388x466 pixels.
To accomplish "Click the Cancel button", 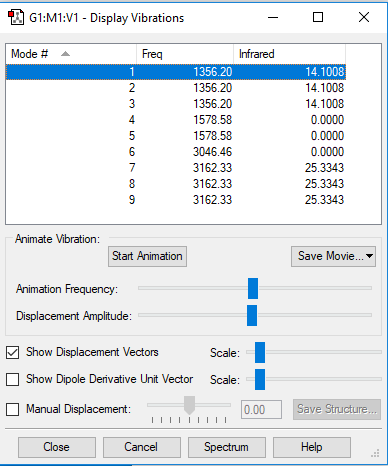I will click(x=142, y=447).
